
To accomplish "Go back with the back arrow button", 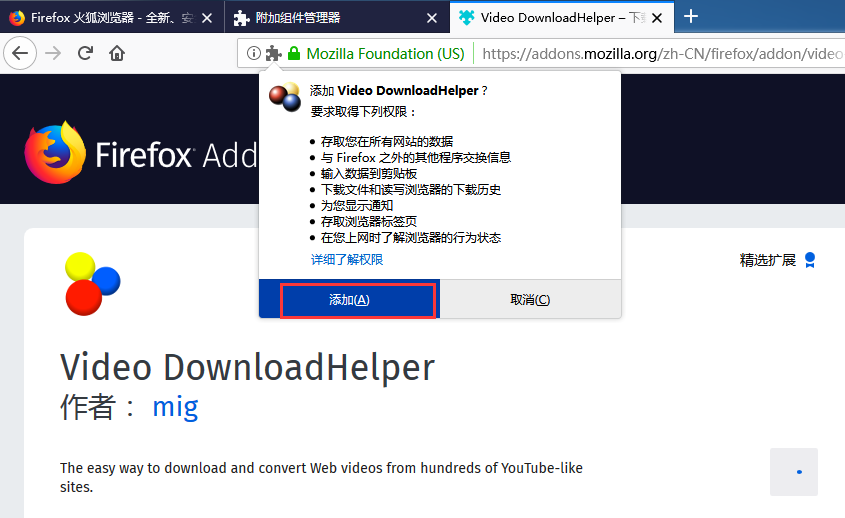I will pos(20,53).
